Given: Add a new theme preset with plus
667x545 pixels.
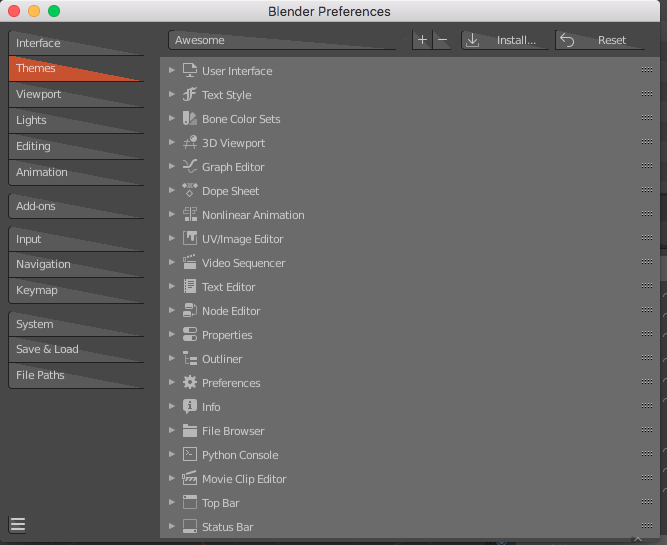Looking at the screenshot, I should coord(422,40).
